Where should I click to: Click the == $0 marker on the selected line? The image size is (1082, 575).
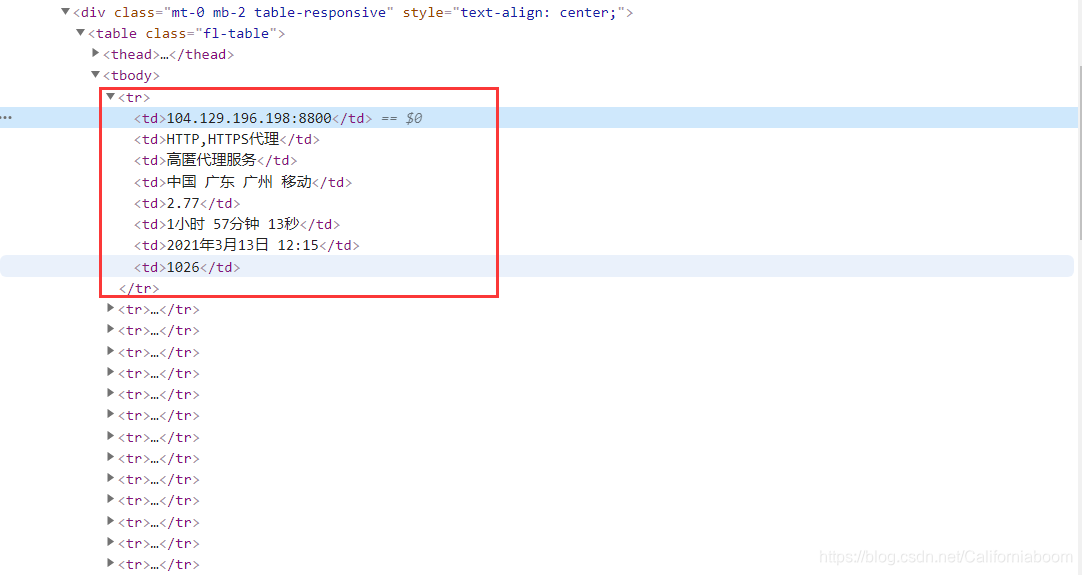402,119
